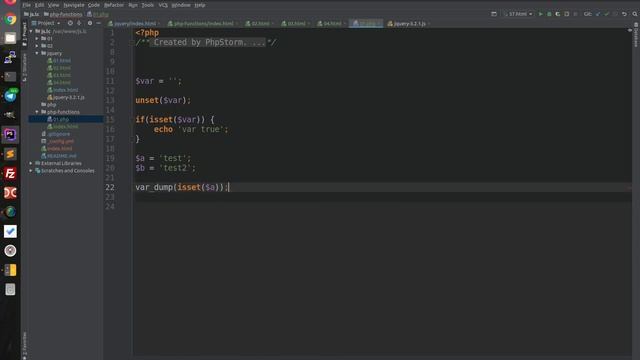Screen dimensions: 640x360
Task: Open the Code menu
Action: pyautogui.click(x=94, y=5)
